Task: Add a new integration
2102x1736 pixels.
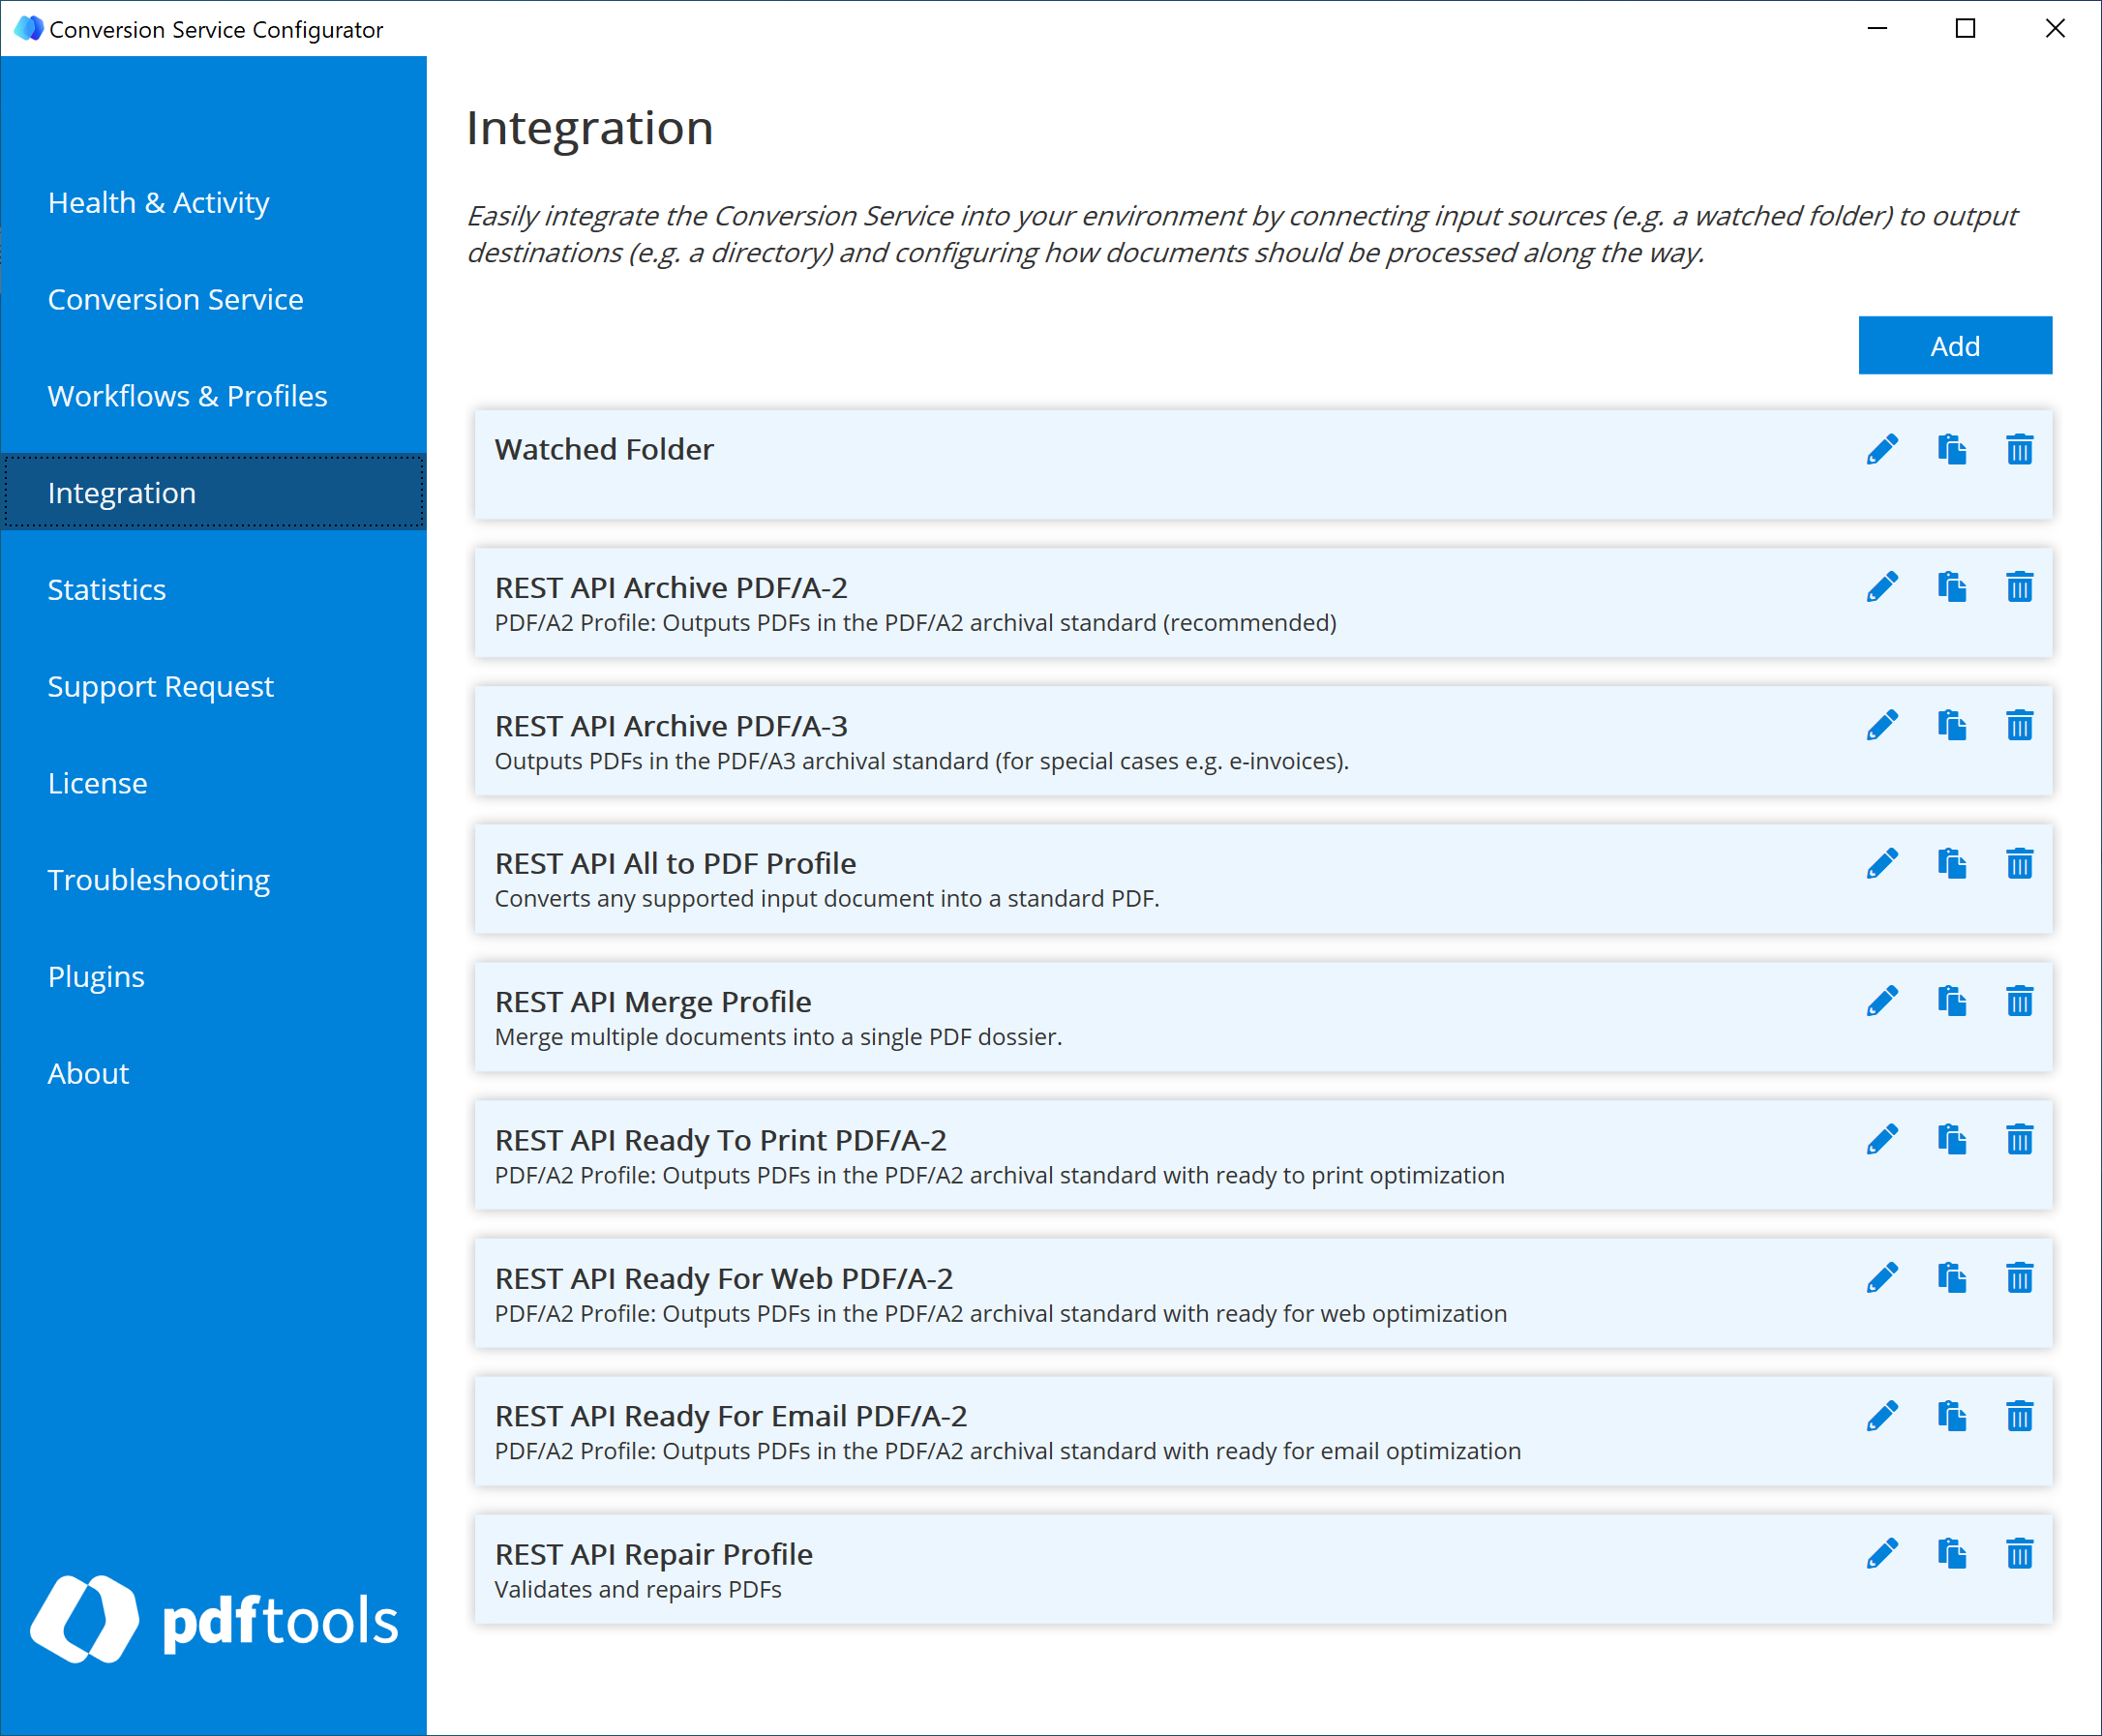Action: point(1954,346)
